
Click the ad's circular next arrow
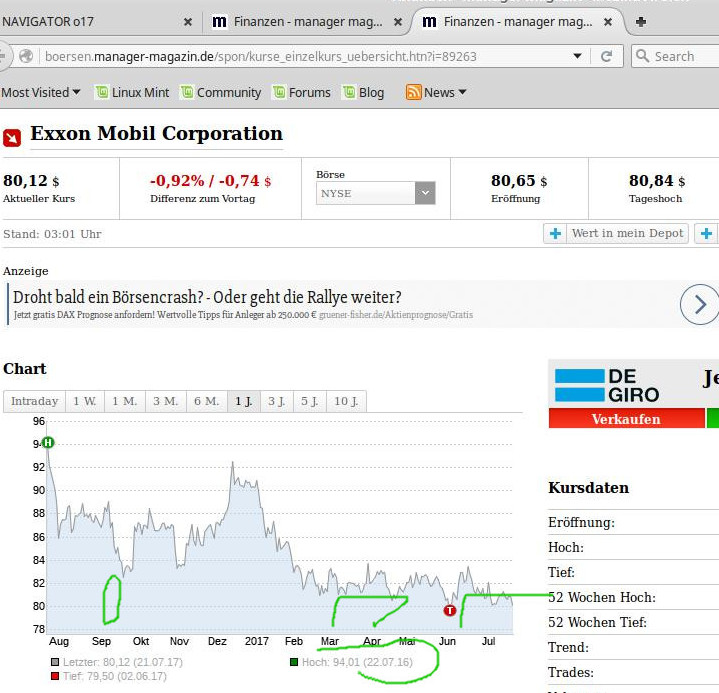point(700,304)
